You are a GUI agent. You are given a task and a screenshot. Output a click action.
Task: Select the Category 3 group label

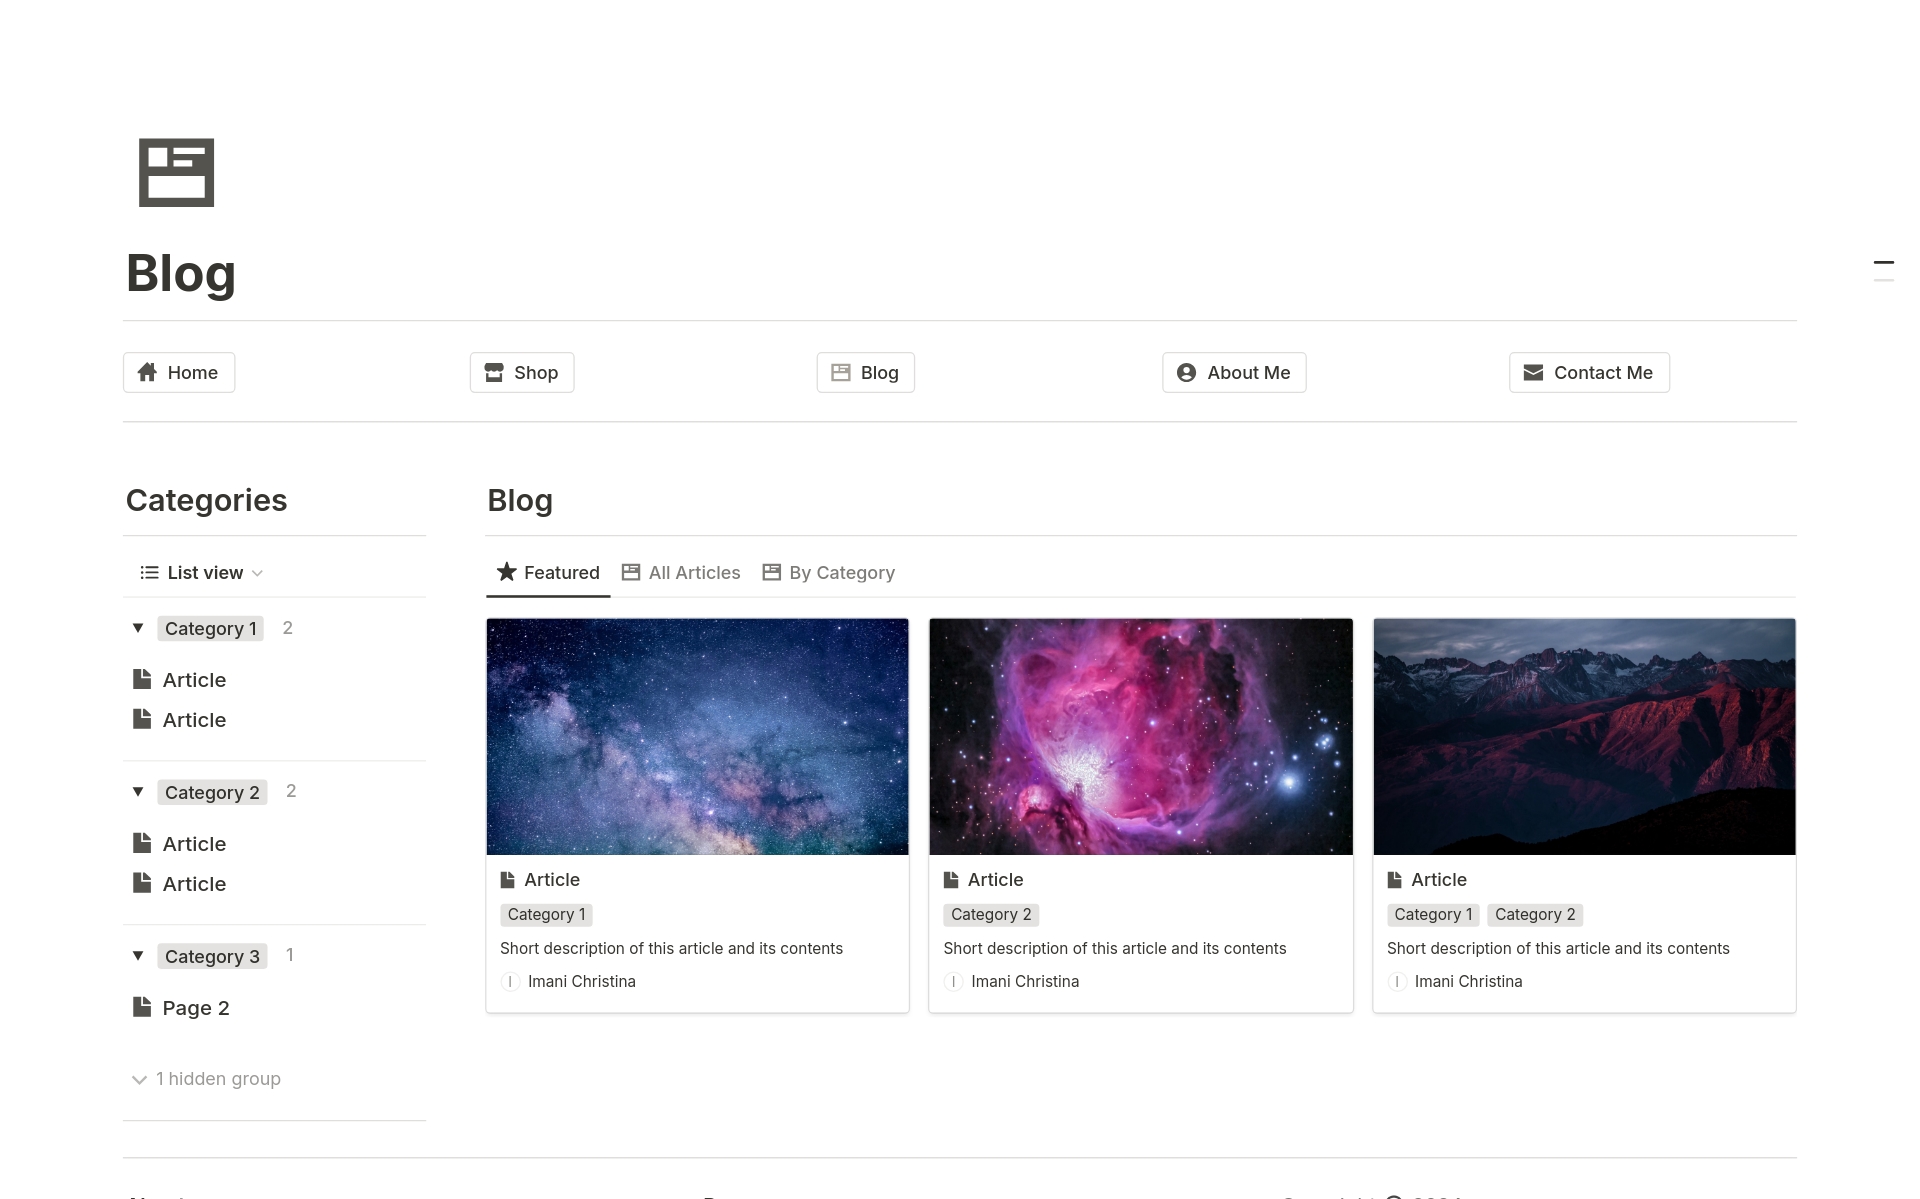(212, 956)
